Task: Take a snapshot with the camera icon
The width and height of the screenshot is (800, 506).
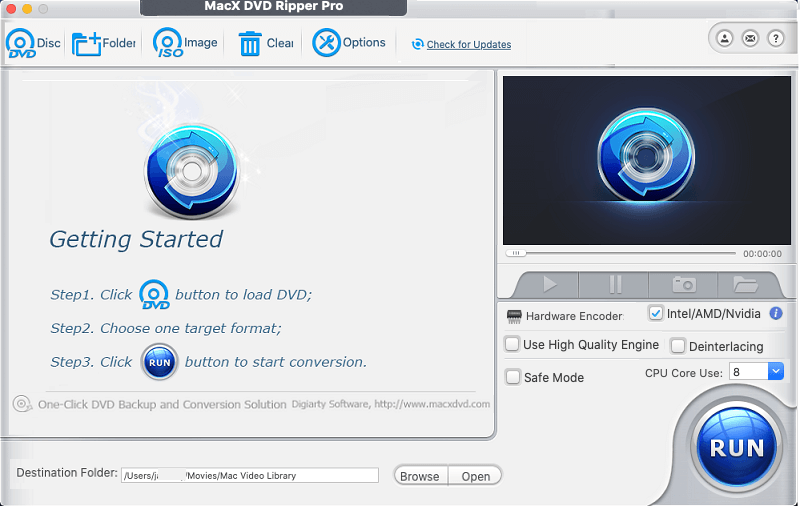Action: click(x=684, y=285)
